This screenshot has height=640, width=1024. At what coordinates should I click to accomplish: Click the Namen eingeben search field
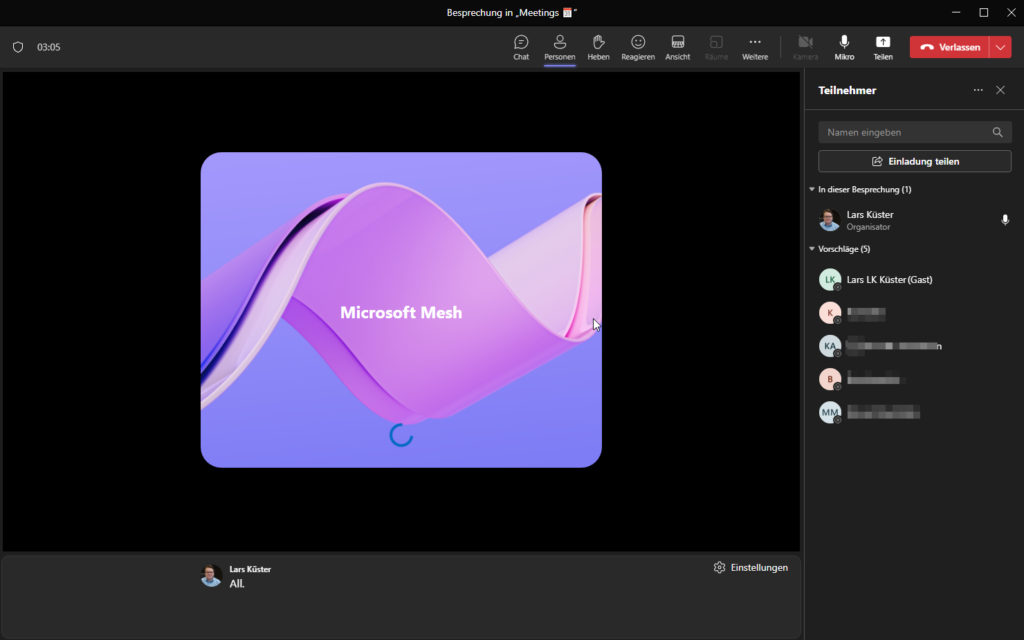[914, 132]
